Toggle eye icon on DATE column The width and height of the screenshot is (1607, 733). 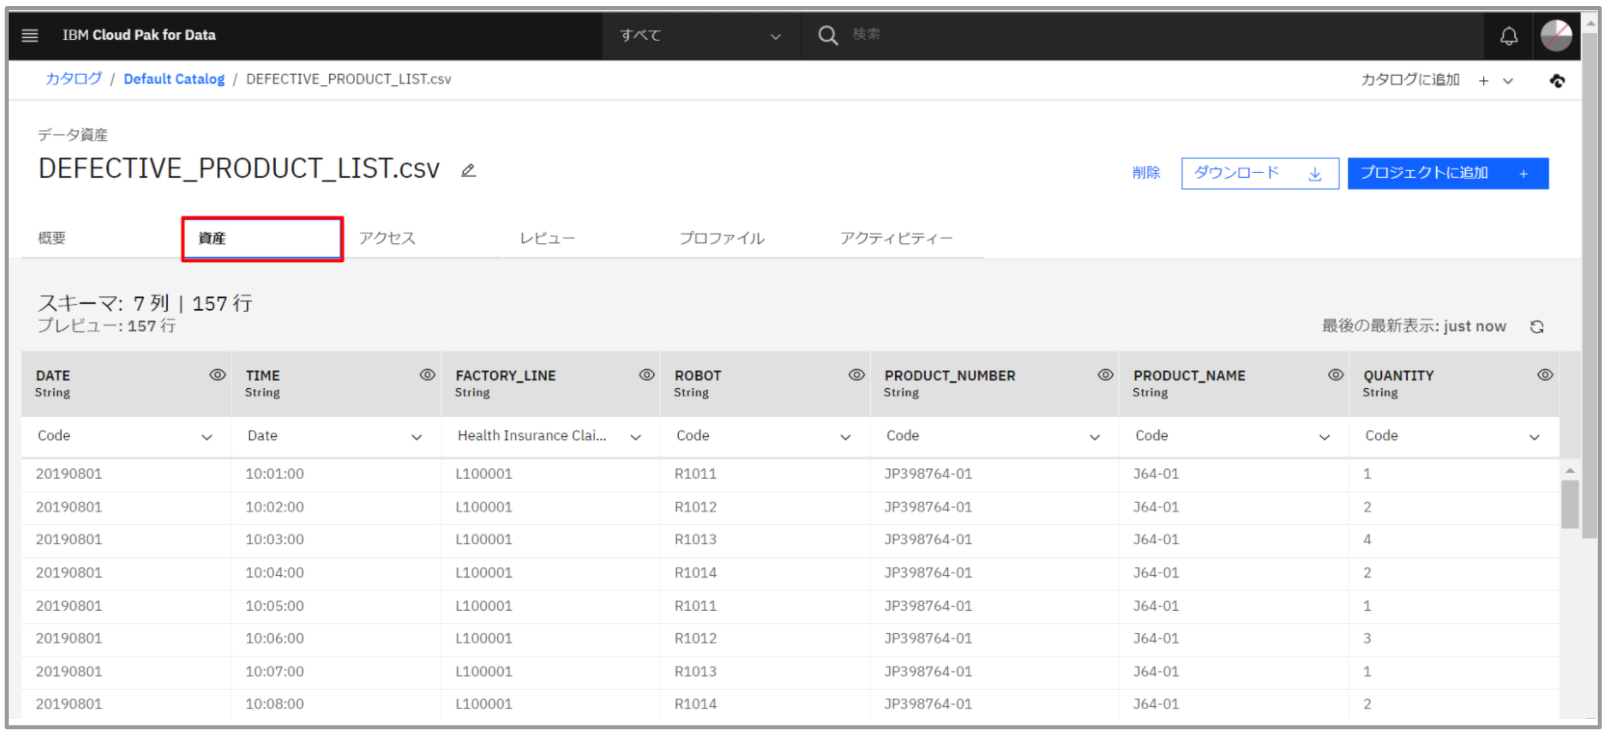click(x=217, y=375)
